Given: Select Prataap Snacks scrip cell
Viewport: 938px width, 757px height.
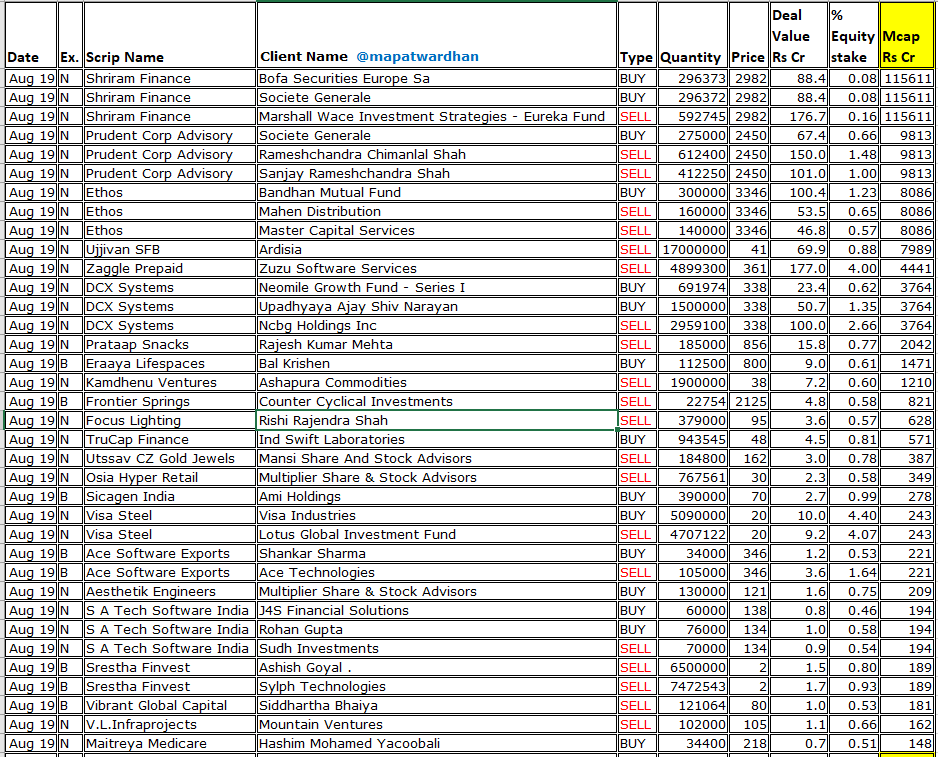Looking at the screenshot, I should click(x=170, y=345).
